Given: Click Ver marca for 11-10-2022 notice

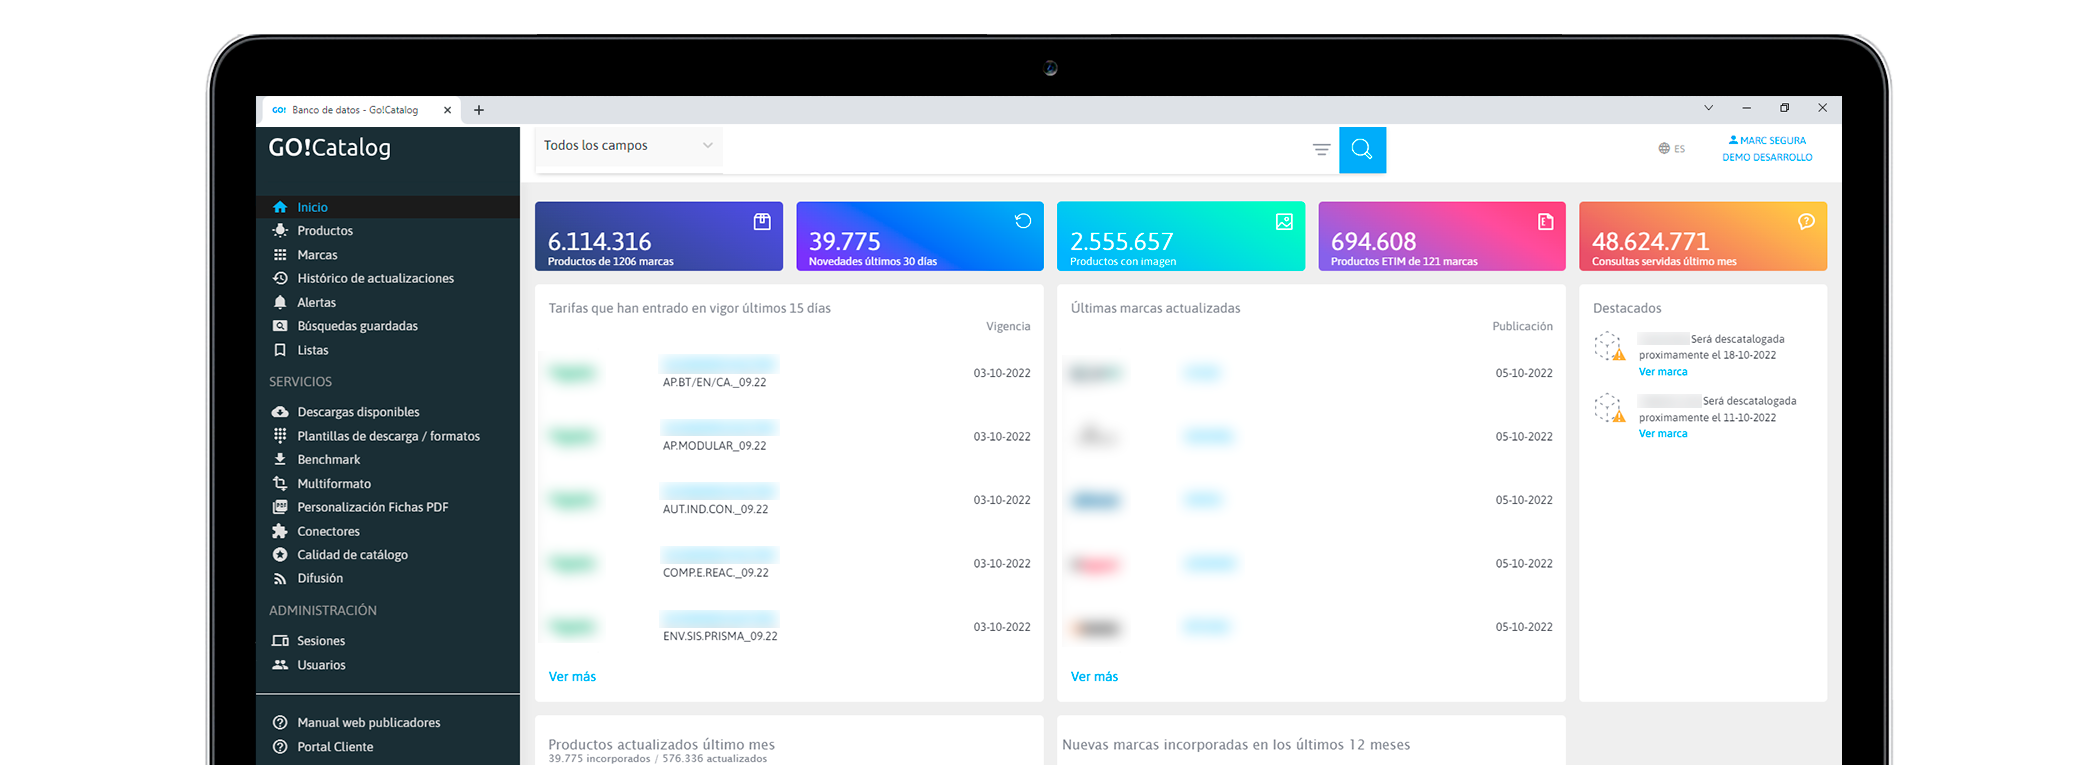Looking at the screenshot, I should tap(1663, 434).
